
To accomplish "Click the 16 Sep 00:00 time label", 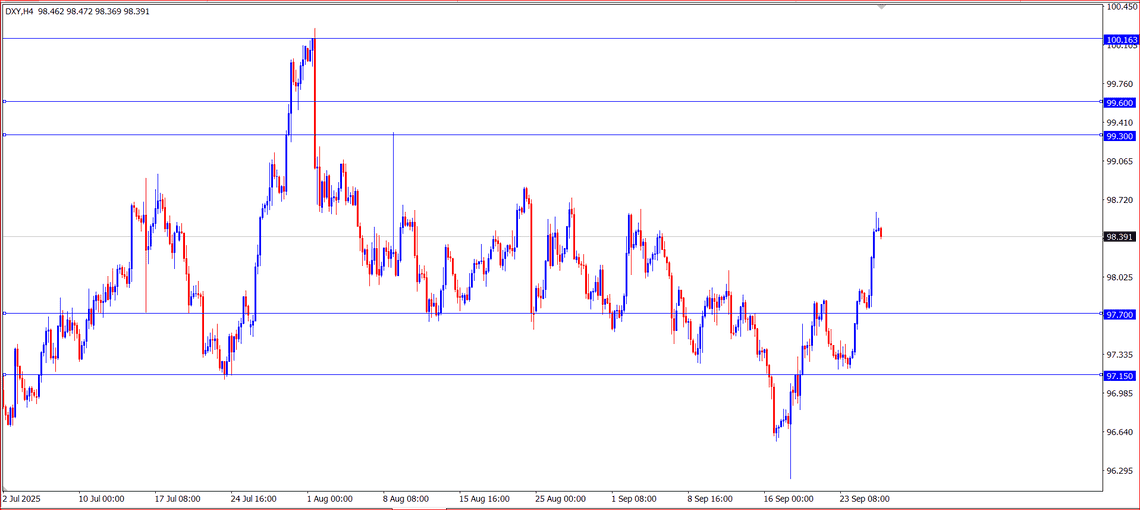I will tap(788, 498).
